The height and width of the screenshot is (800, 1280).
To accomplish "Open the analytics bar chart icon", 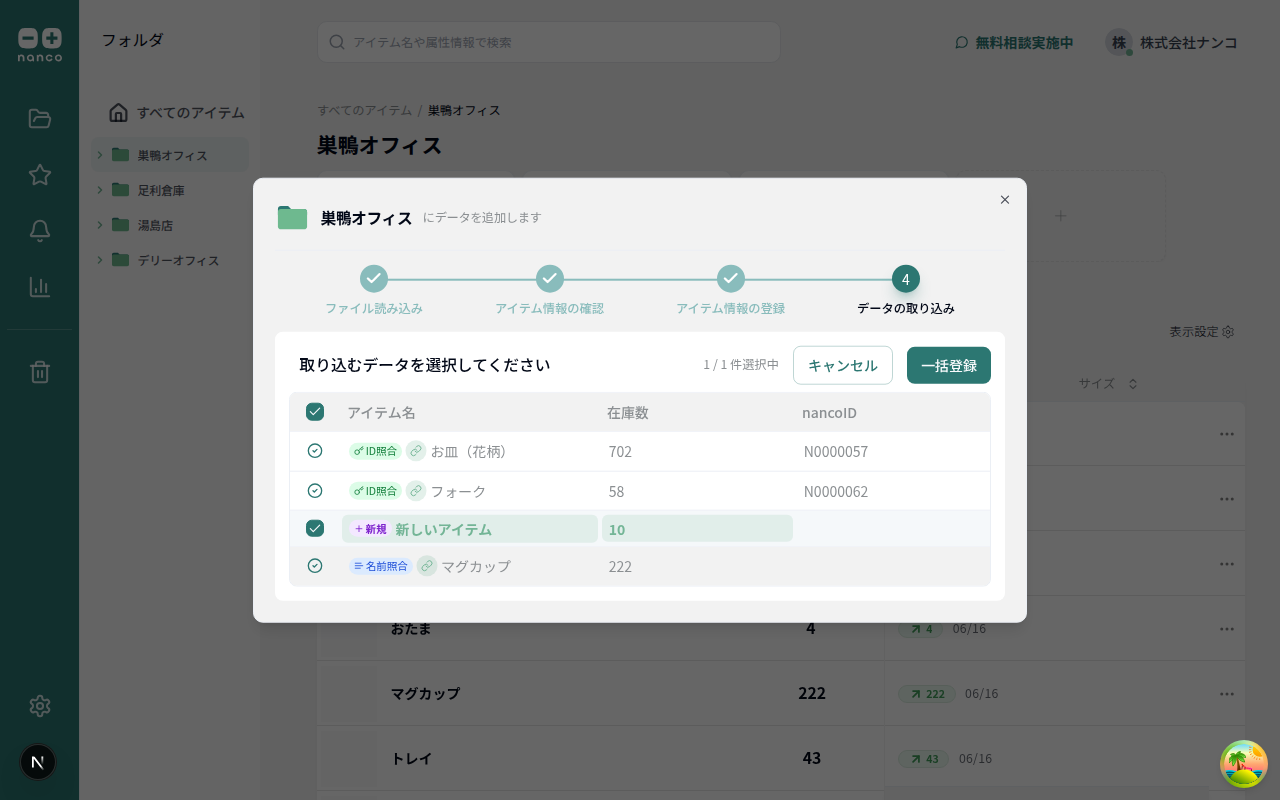I will (x=39, y=286).
